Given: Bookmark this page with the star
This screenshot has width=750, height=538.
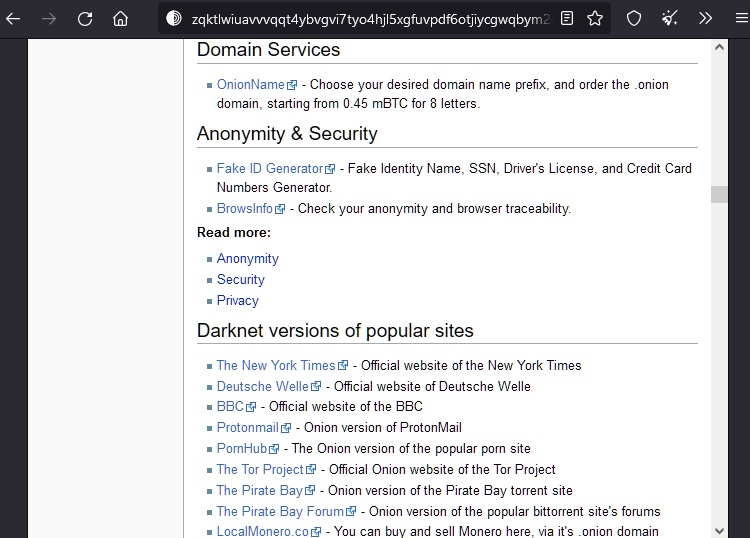Looking at the screenshot, I should point(595,19).
